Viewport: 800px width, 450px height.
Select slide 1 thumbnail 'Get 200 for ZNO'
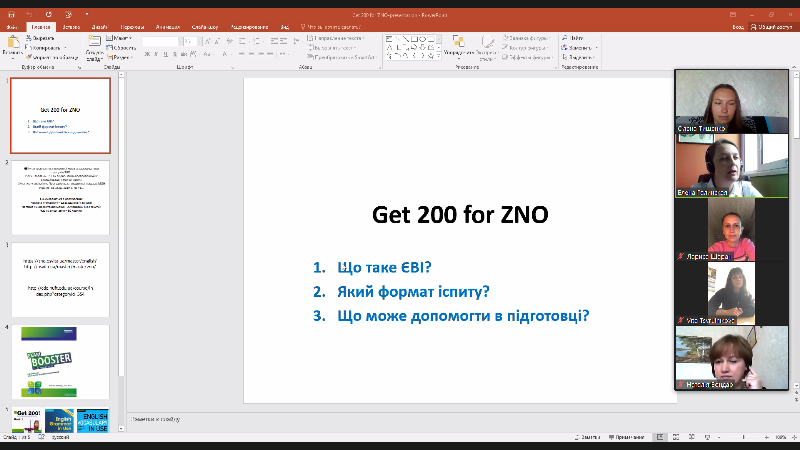click(60, 115)
